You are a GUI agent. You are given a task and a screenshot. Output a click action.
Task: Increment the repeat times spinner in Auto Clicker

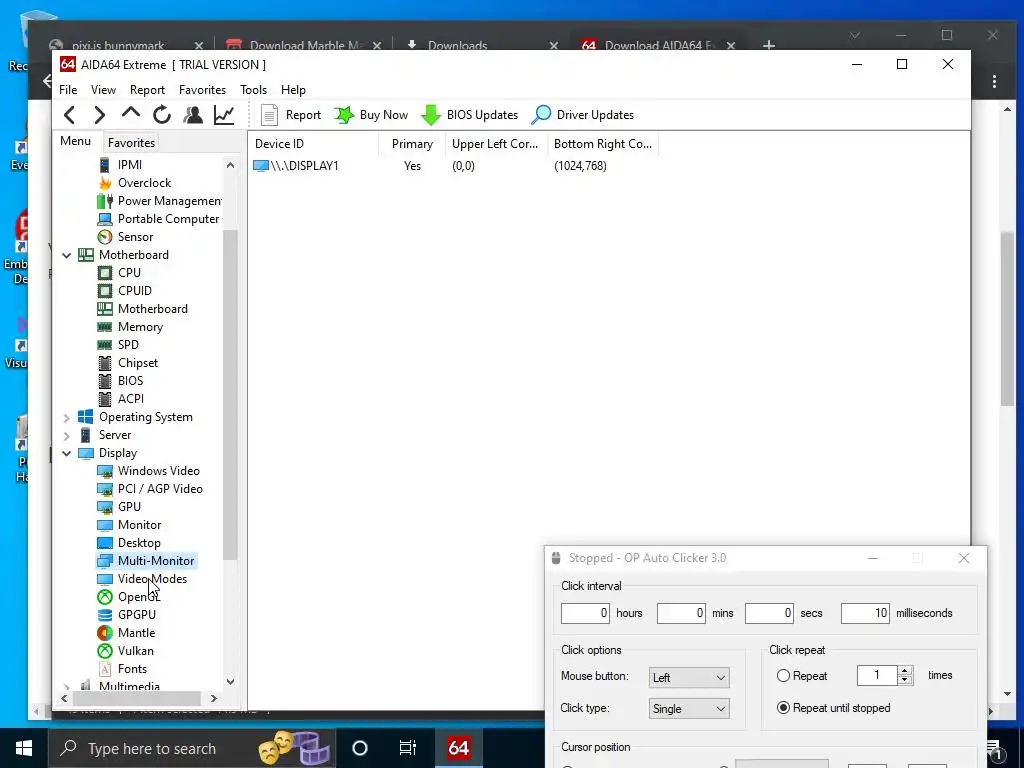905,670
